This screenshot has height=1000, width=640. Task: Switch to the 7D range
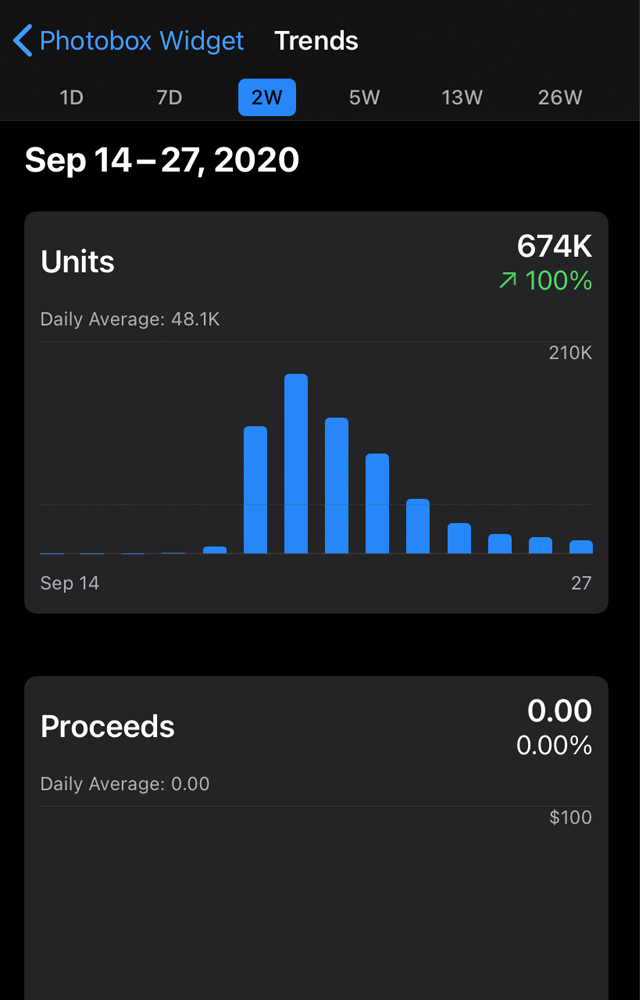(x=169, y=98)
